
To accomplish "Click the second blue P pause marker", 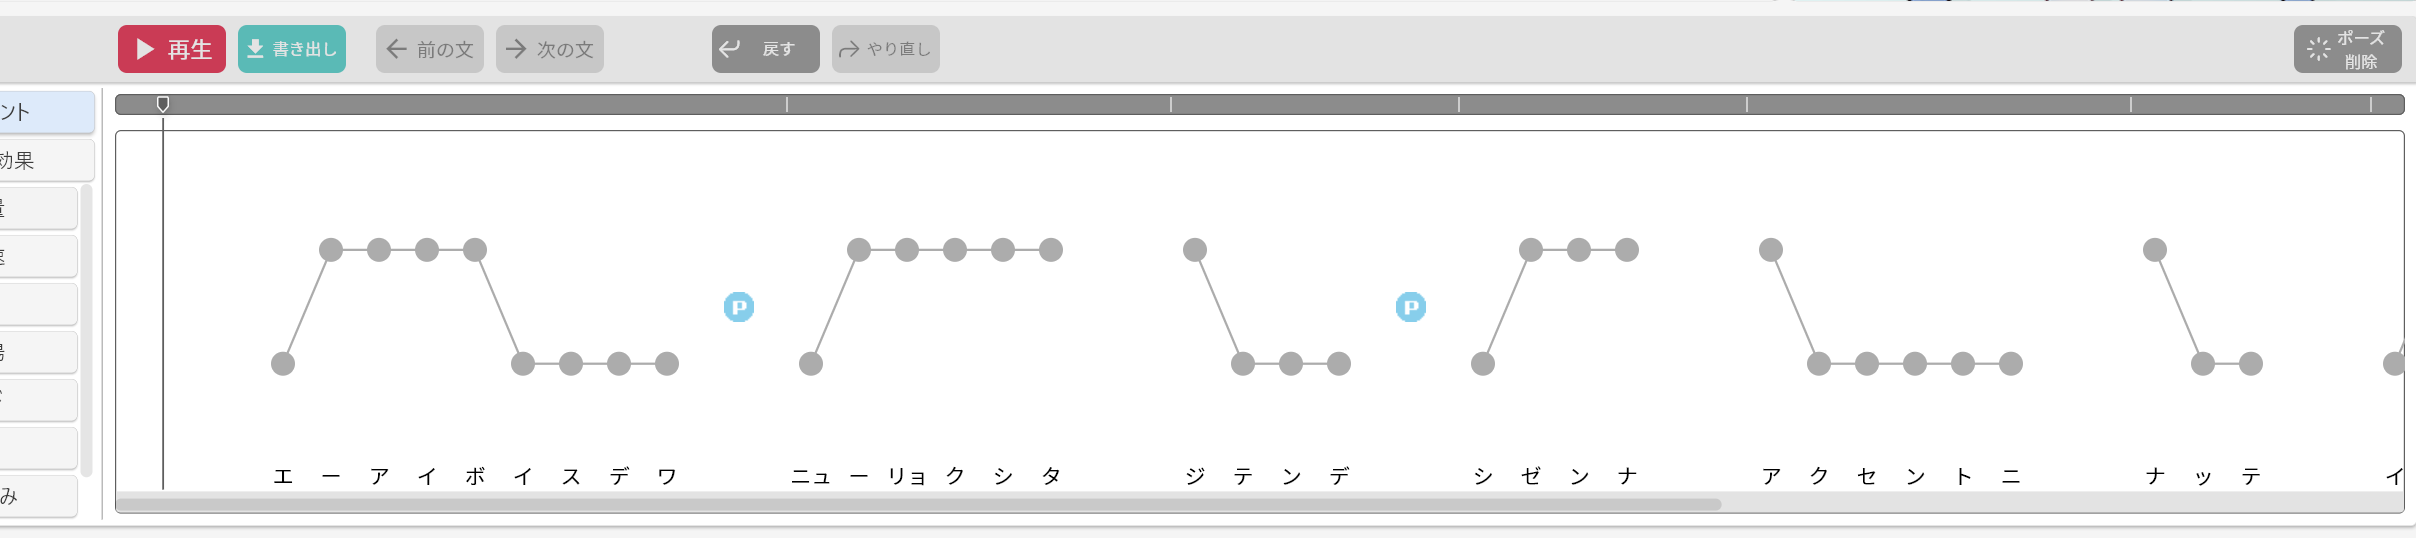I will [1411, 307].
